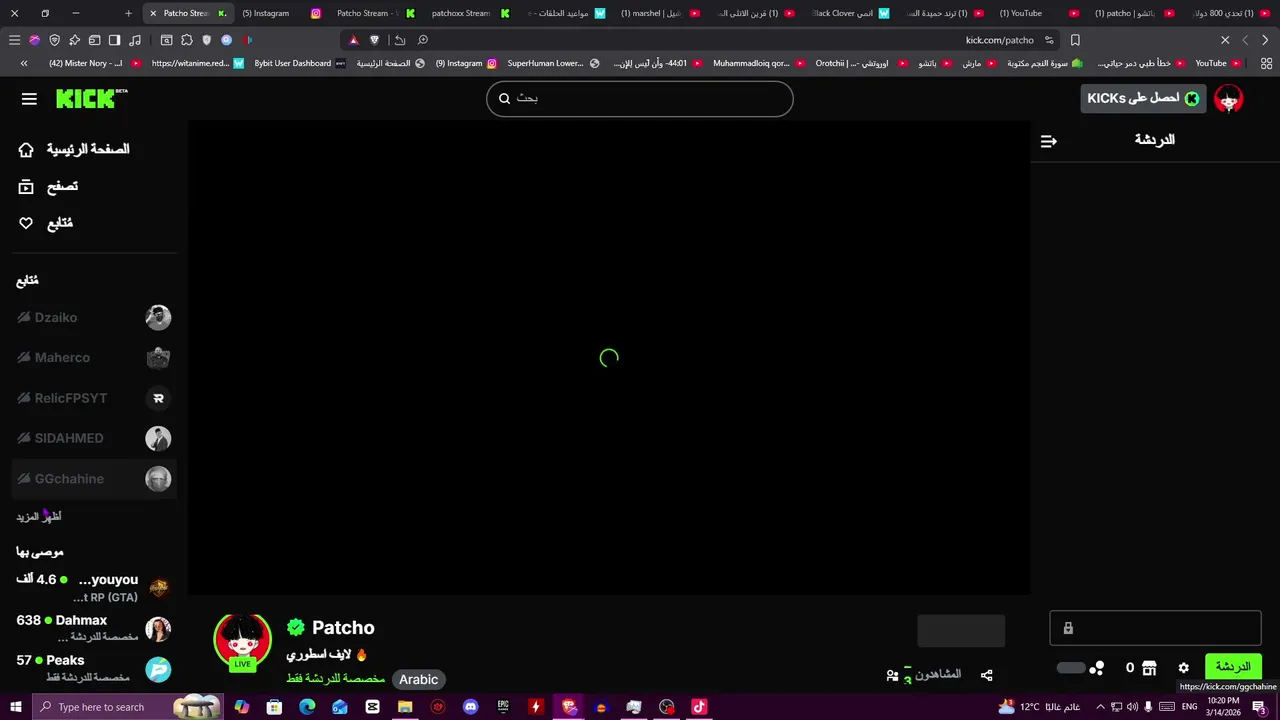Screen dimensions: 1280x720
Task: Open the music note toolbar icon
Action: tap(135, 40)
